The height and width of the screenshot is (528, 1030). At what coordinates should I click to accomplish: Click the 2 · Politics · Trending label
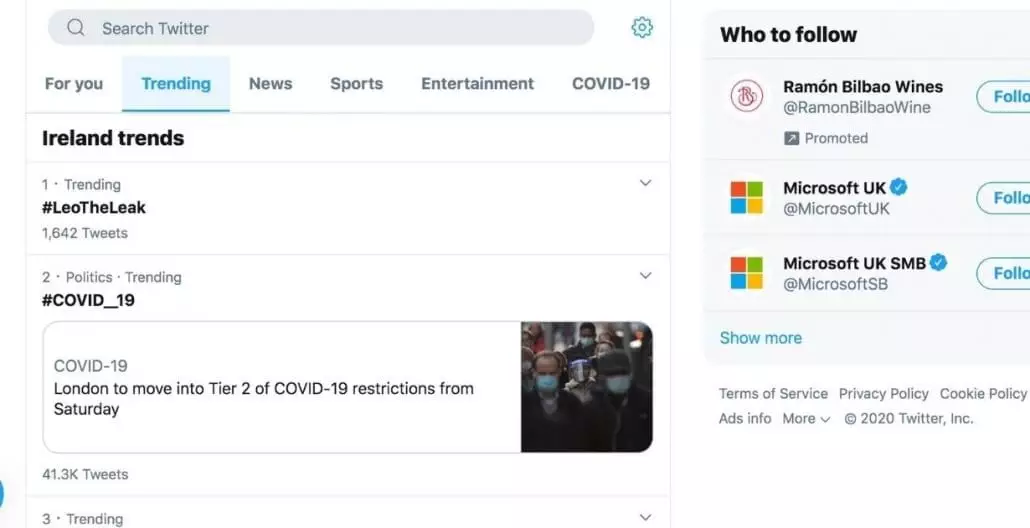112,277
